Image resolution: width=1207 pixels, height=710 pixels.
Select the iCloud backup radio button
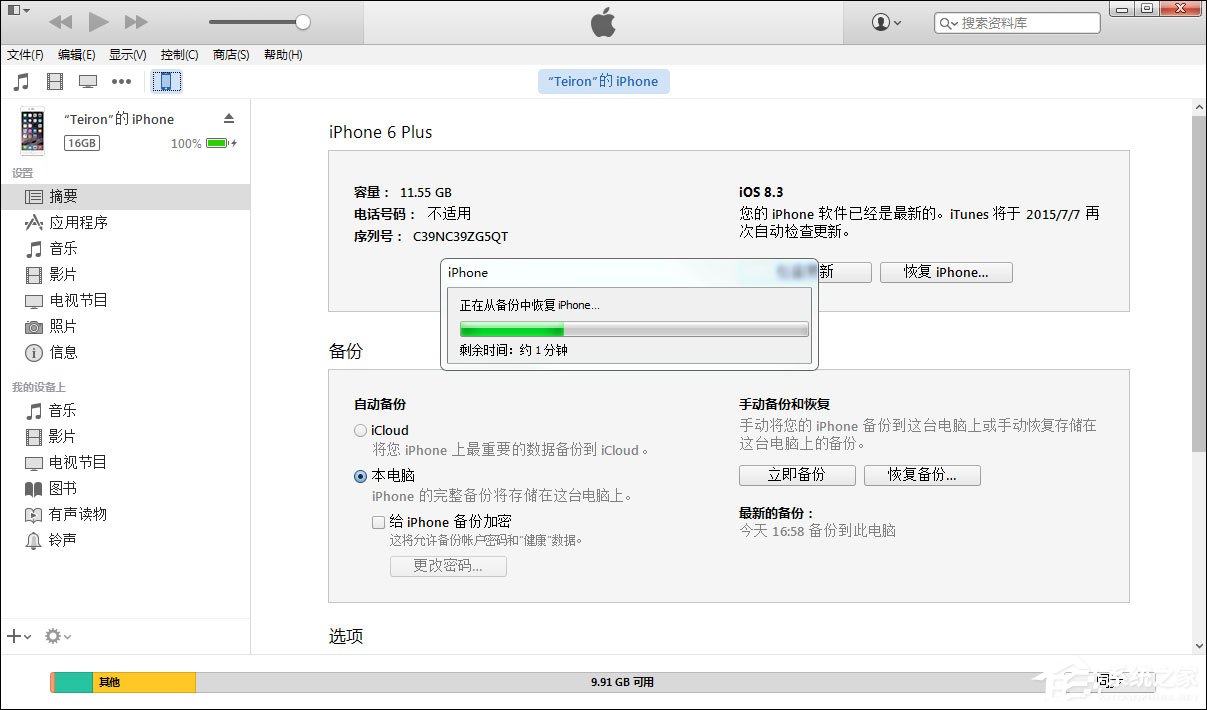pyautogui.click(x=359, y=430)
